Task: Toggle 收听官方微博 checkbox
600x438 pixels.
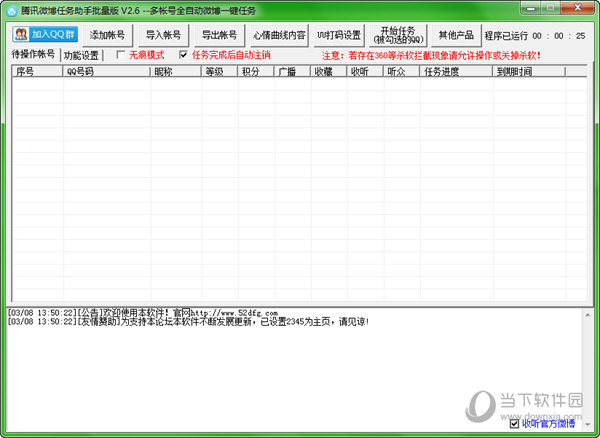Action: click(x=514, y=423)
